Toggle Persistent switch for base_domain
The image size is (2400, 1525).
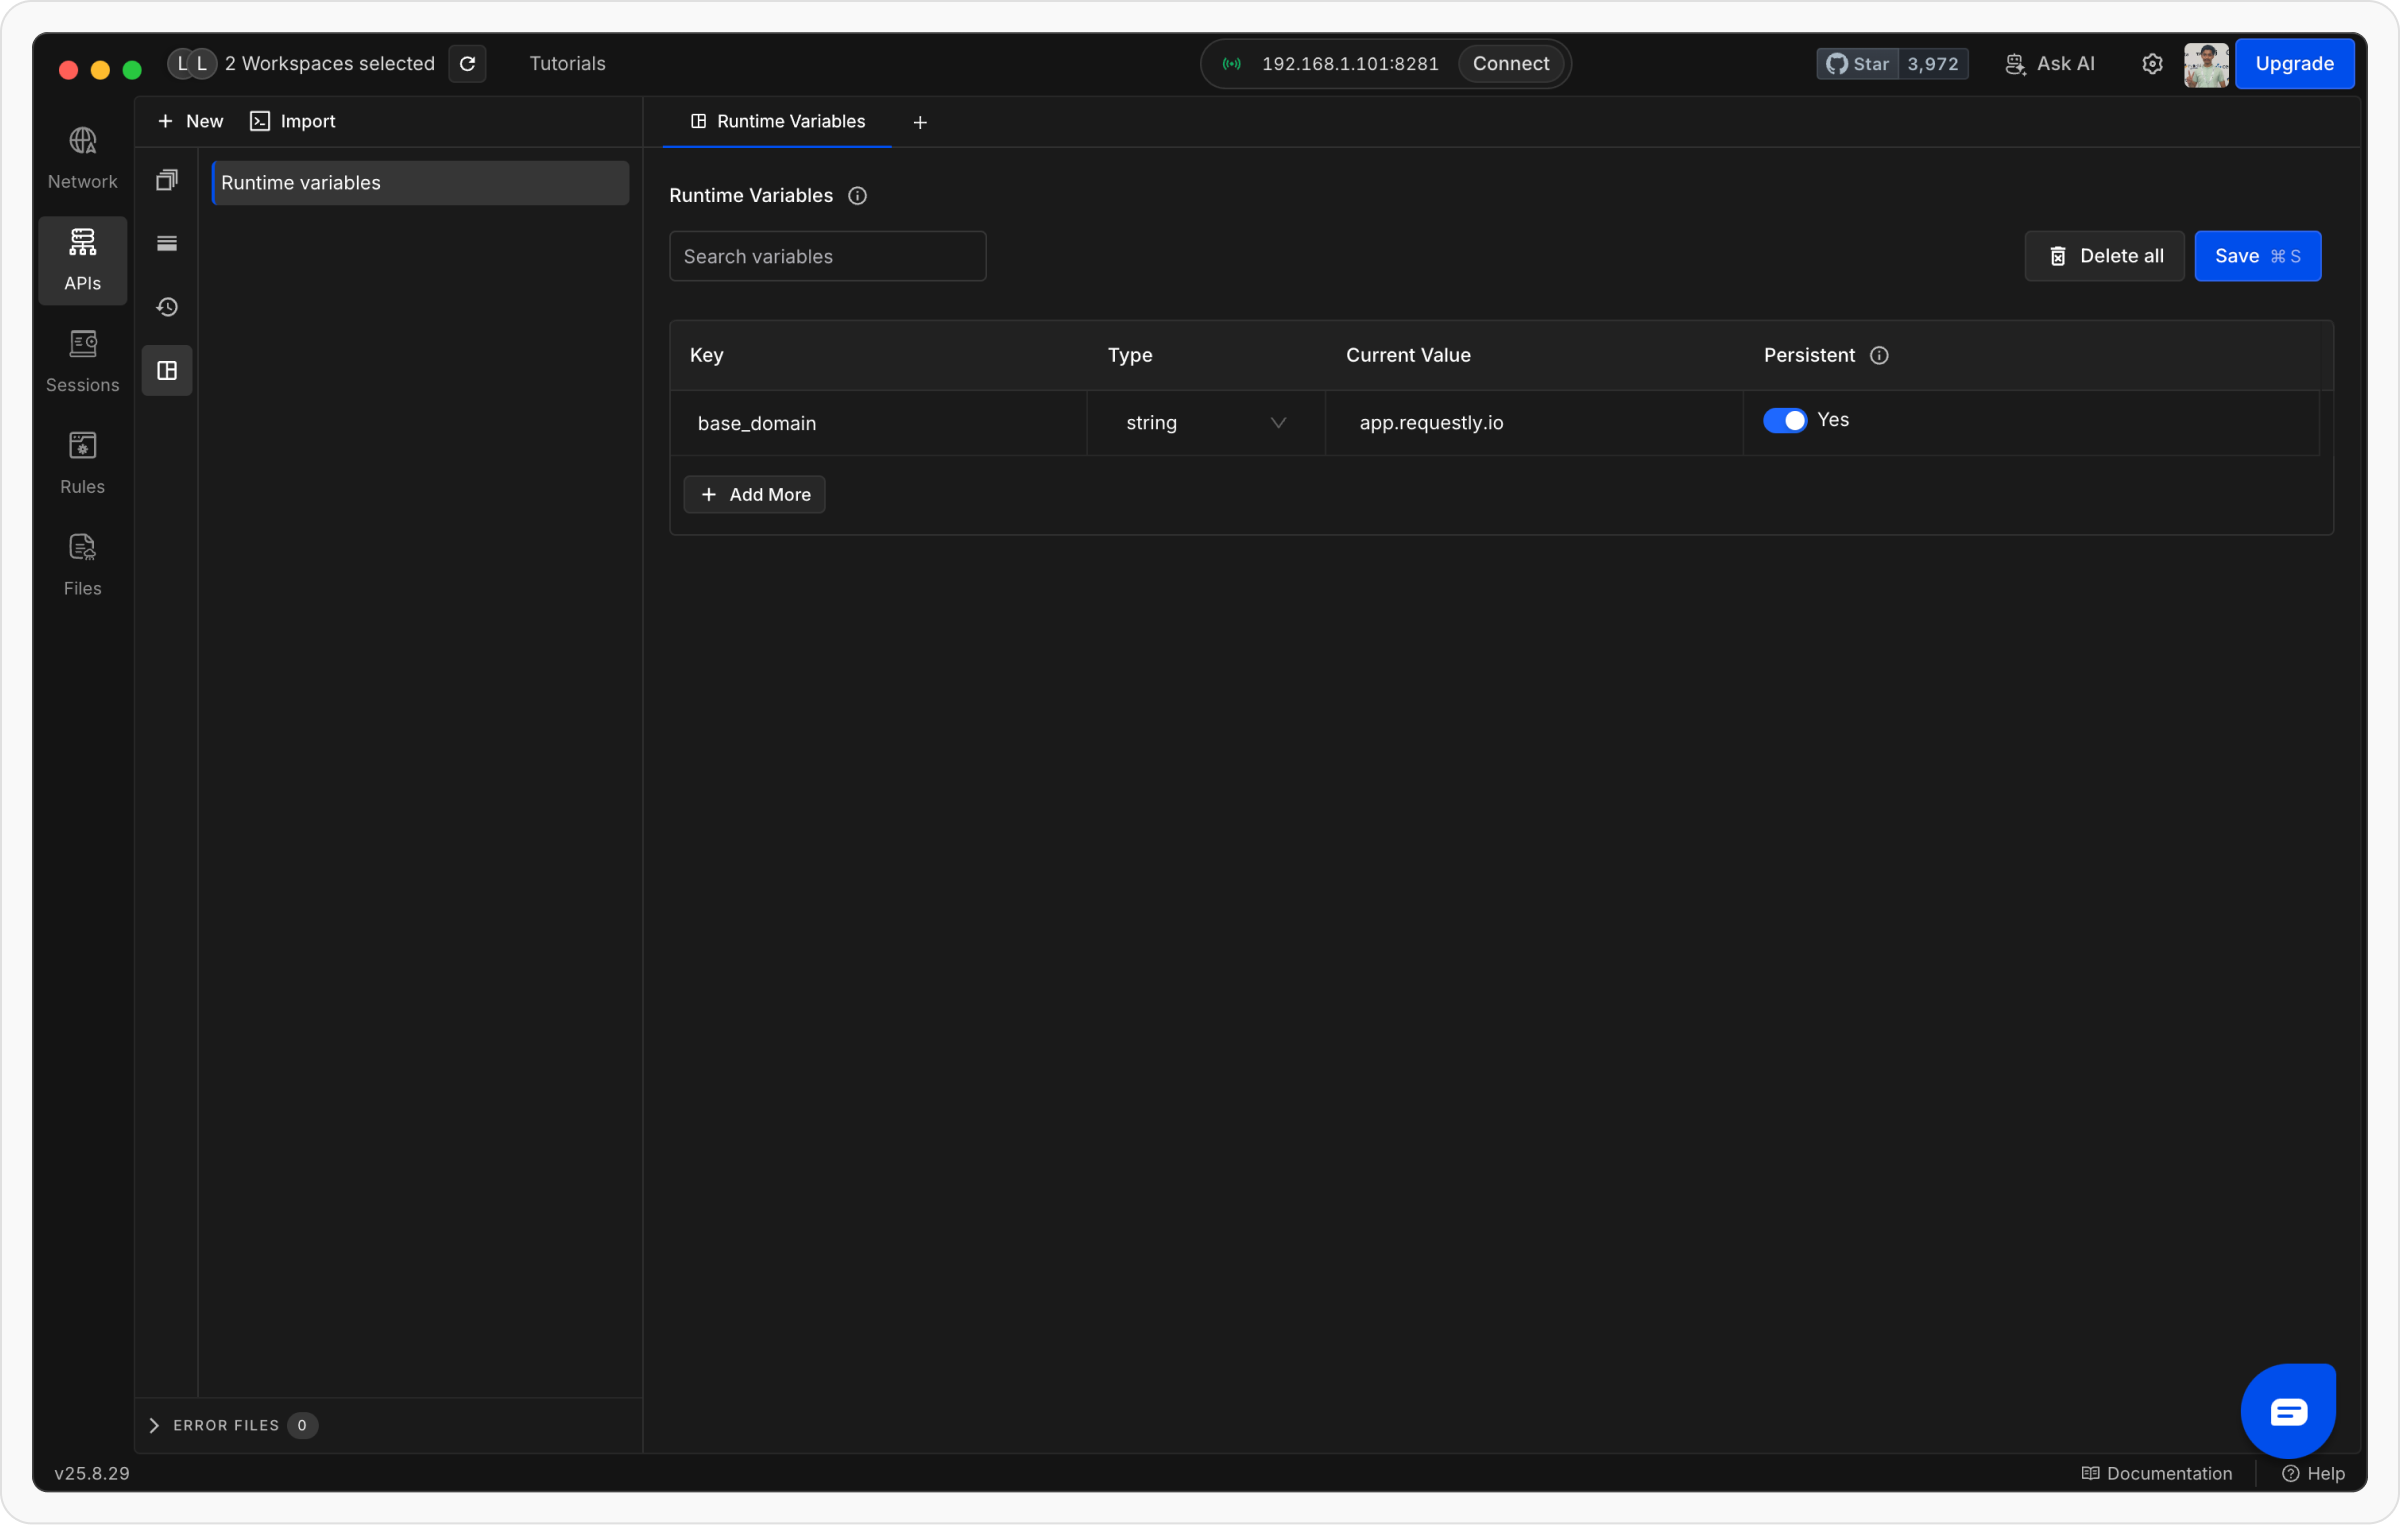(1784, 421)
